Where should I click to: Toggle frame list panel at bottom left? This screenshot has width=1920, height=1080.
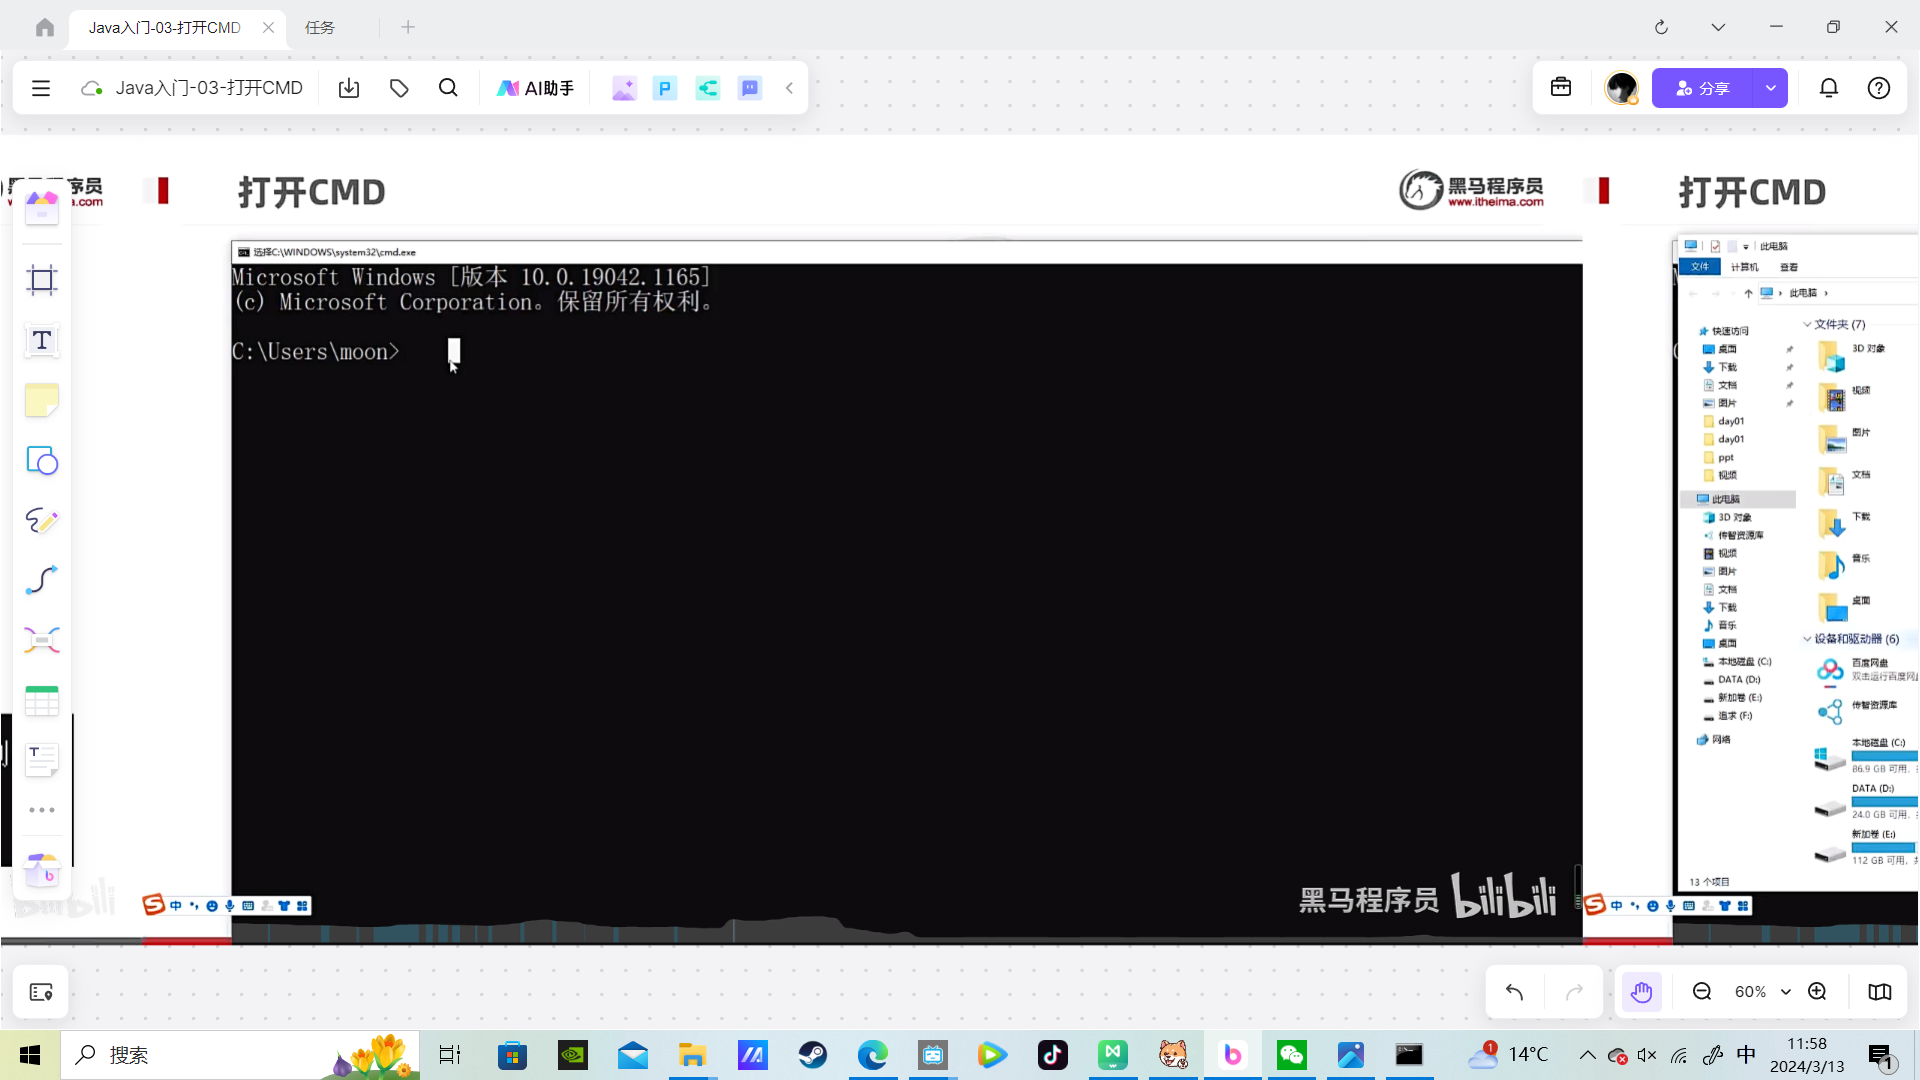[41, 992]
